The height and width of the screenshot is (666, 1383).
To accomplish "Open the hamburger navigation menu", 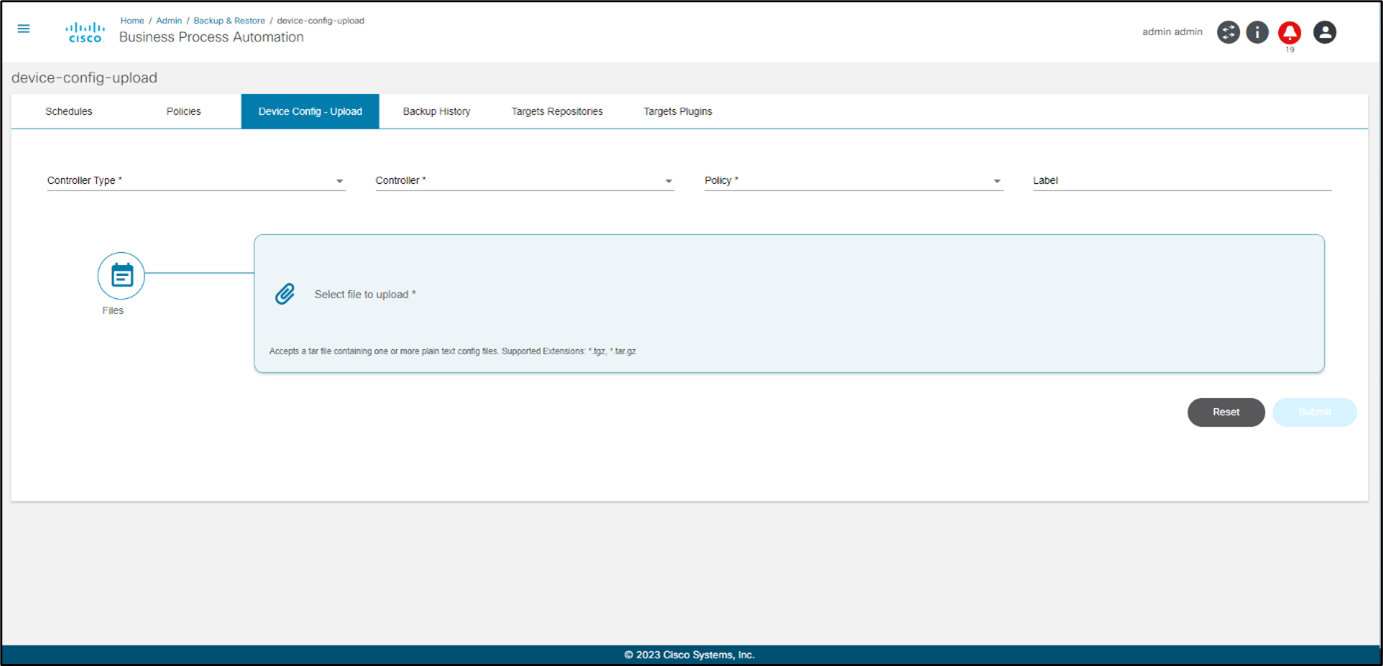I will (x=24, y=29).
